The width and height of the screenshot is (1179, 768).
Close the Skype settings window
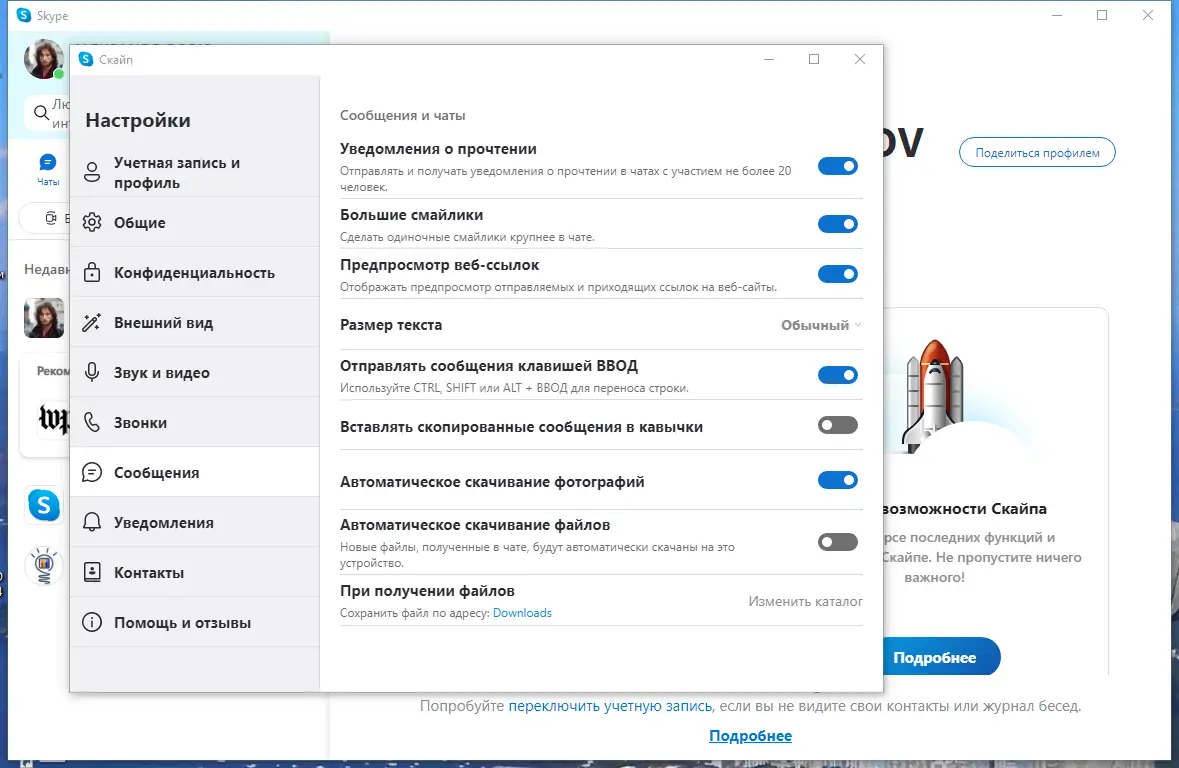860,59
